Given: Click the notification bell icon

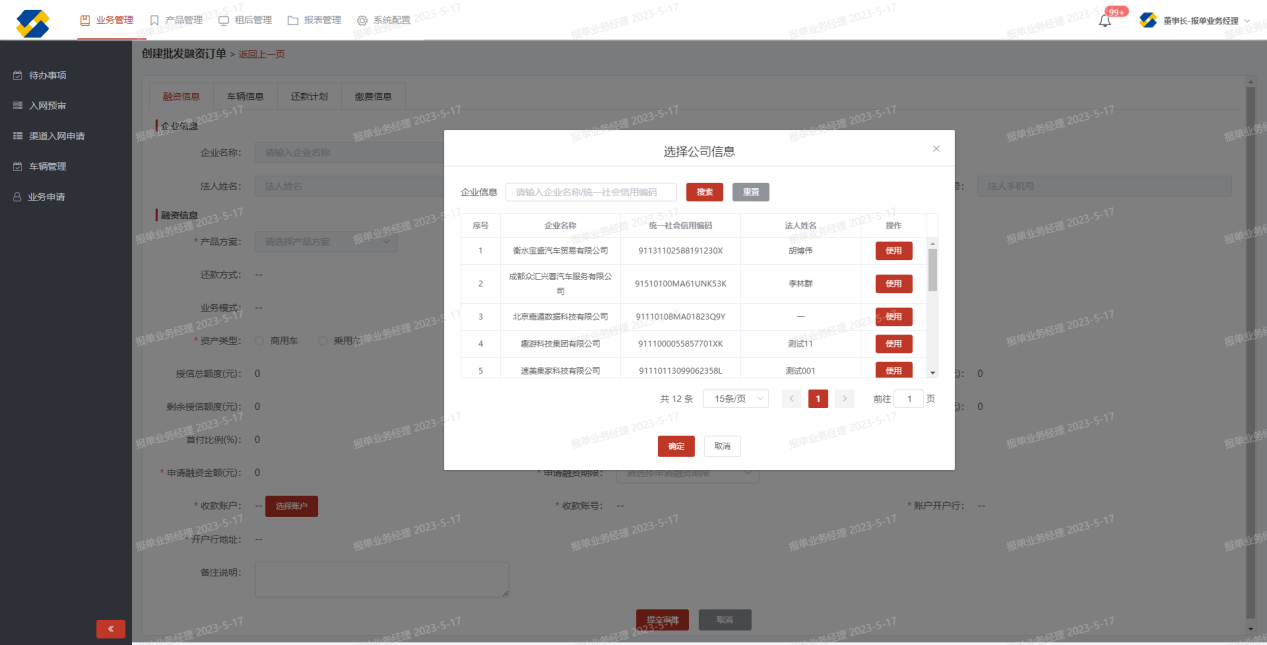Looking at the screenshot, I should coord(1105,21).
